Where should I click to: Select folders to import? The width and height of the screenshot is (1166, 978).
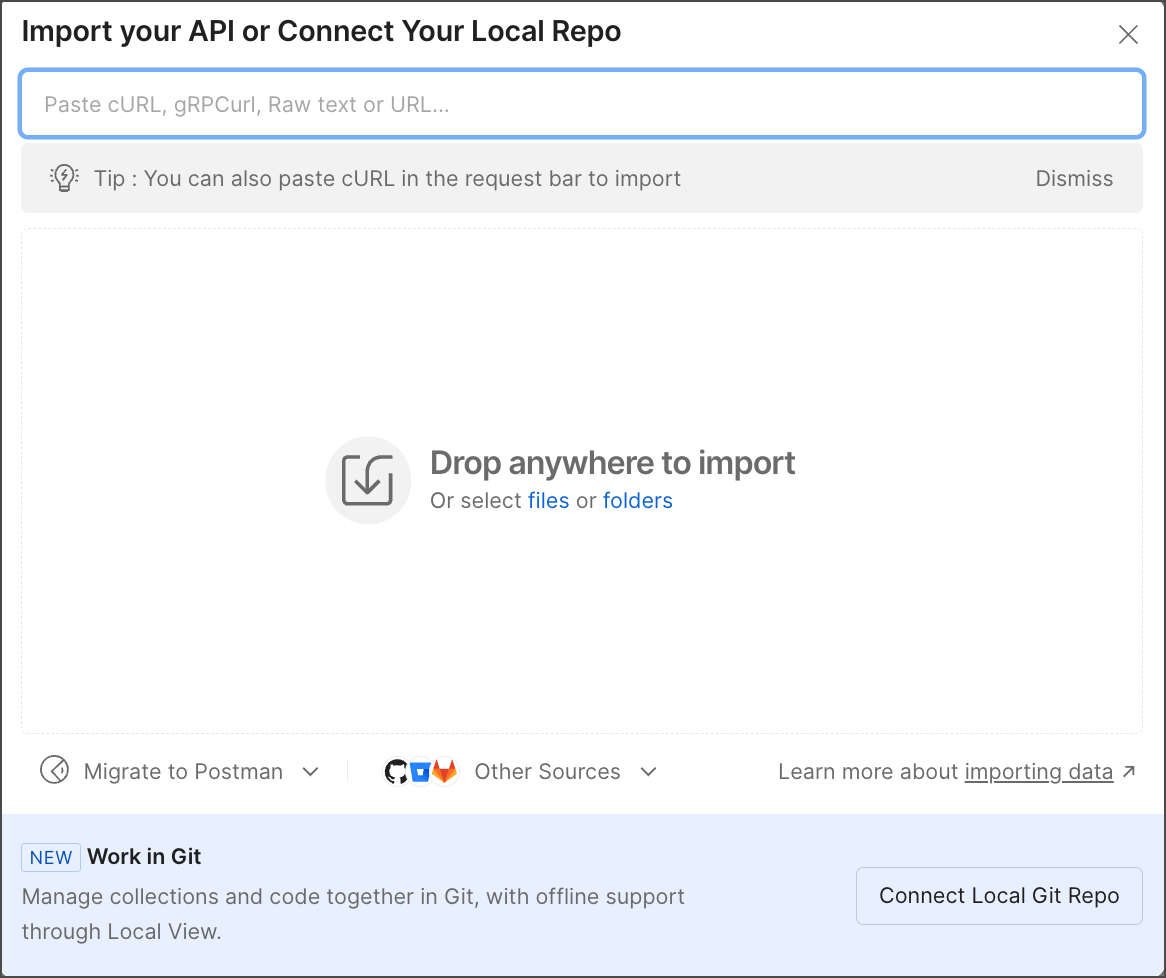coord(637,500)
